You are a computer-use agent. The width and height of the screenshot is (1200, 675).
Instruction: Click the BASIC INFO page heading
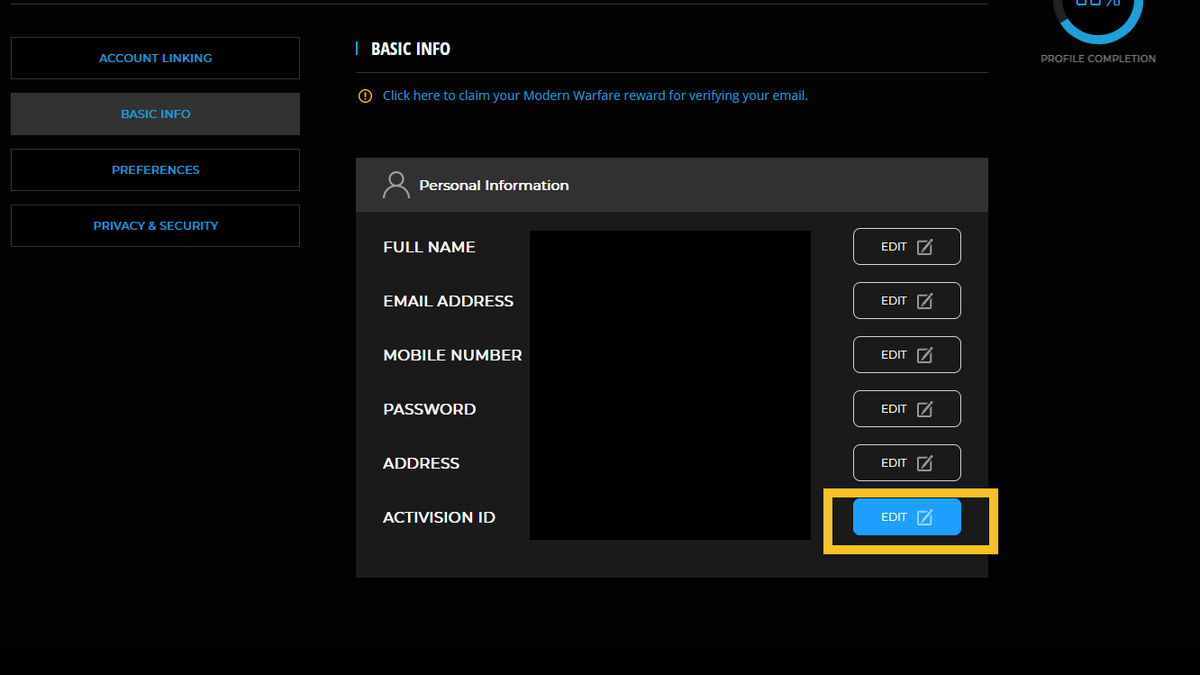coord(411,49)
